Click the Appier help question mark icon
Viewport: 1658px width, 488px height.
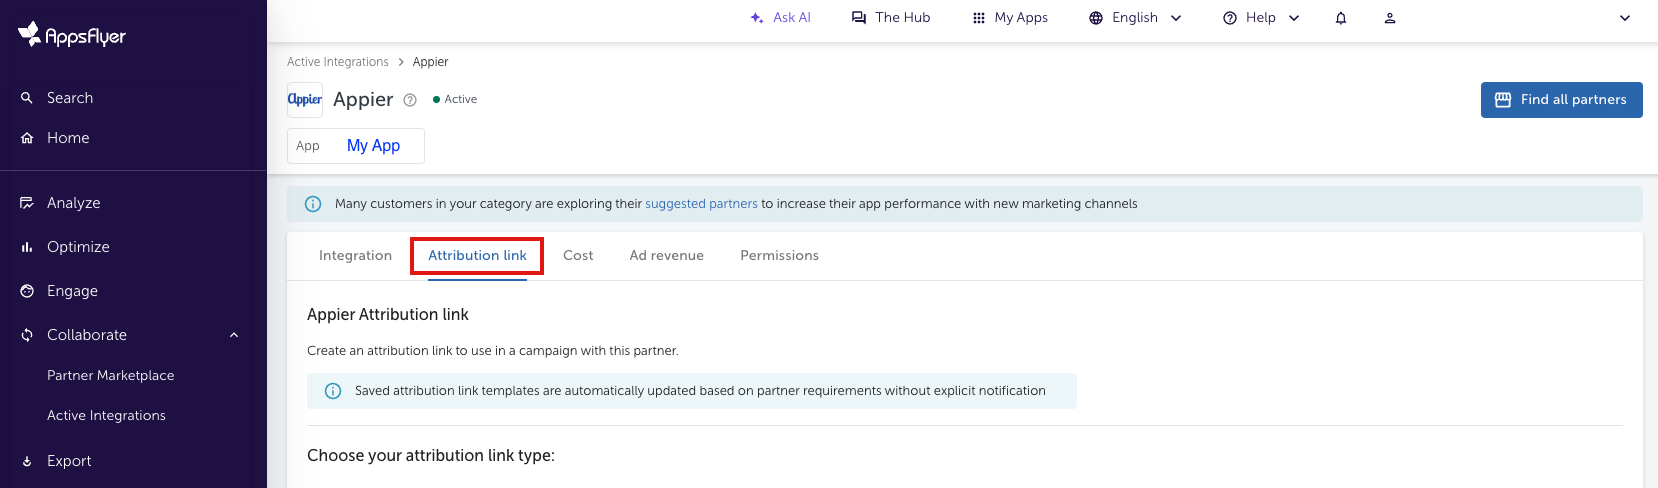coord(410,100)
